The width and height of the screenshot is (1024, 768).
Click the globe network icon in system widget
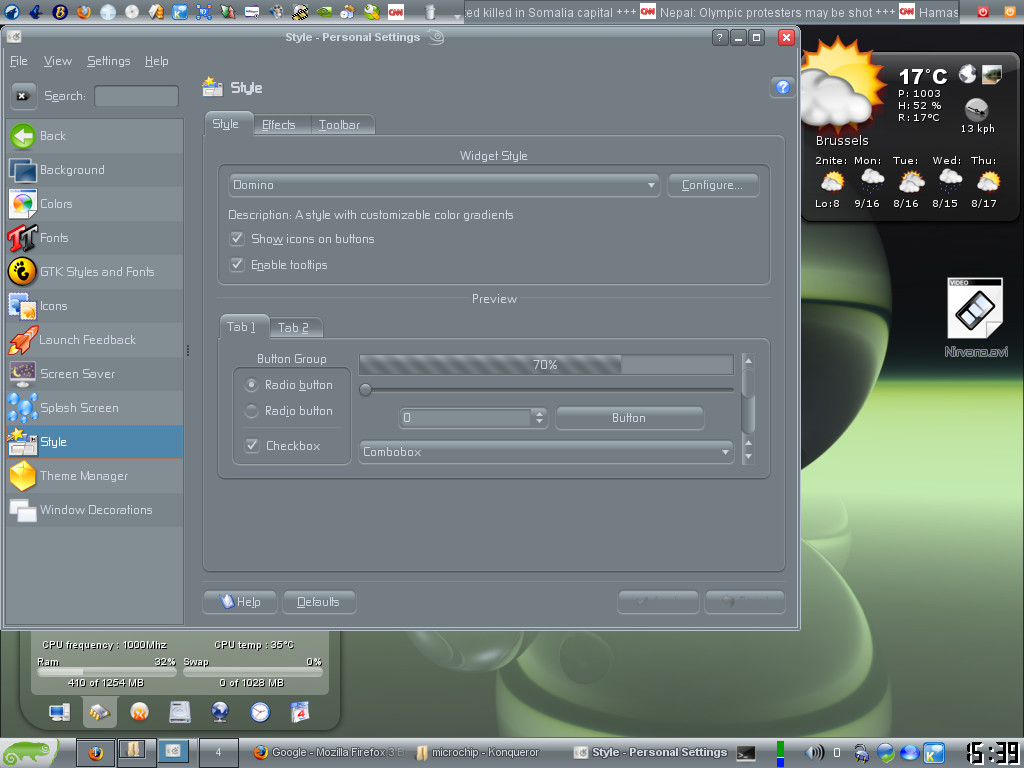pyautogui.click(x=220, y=712)
